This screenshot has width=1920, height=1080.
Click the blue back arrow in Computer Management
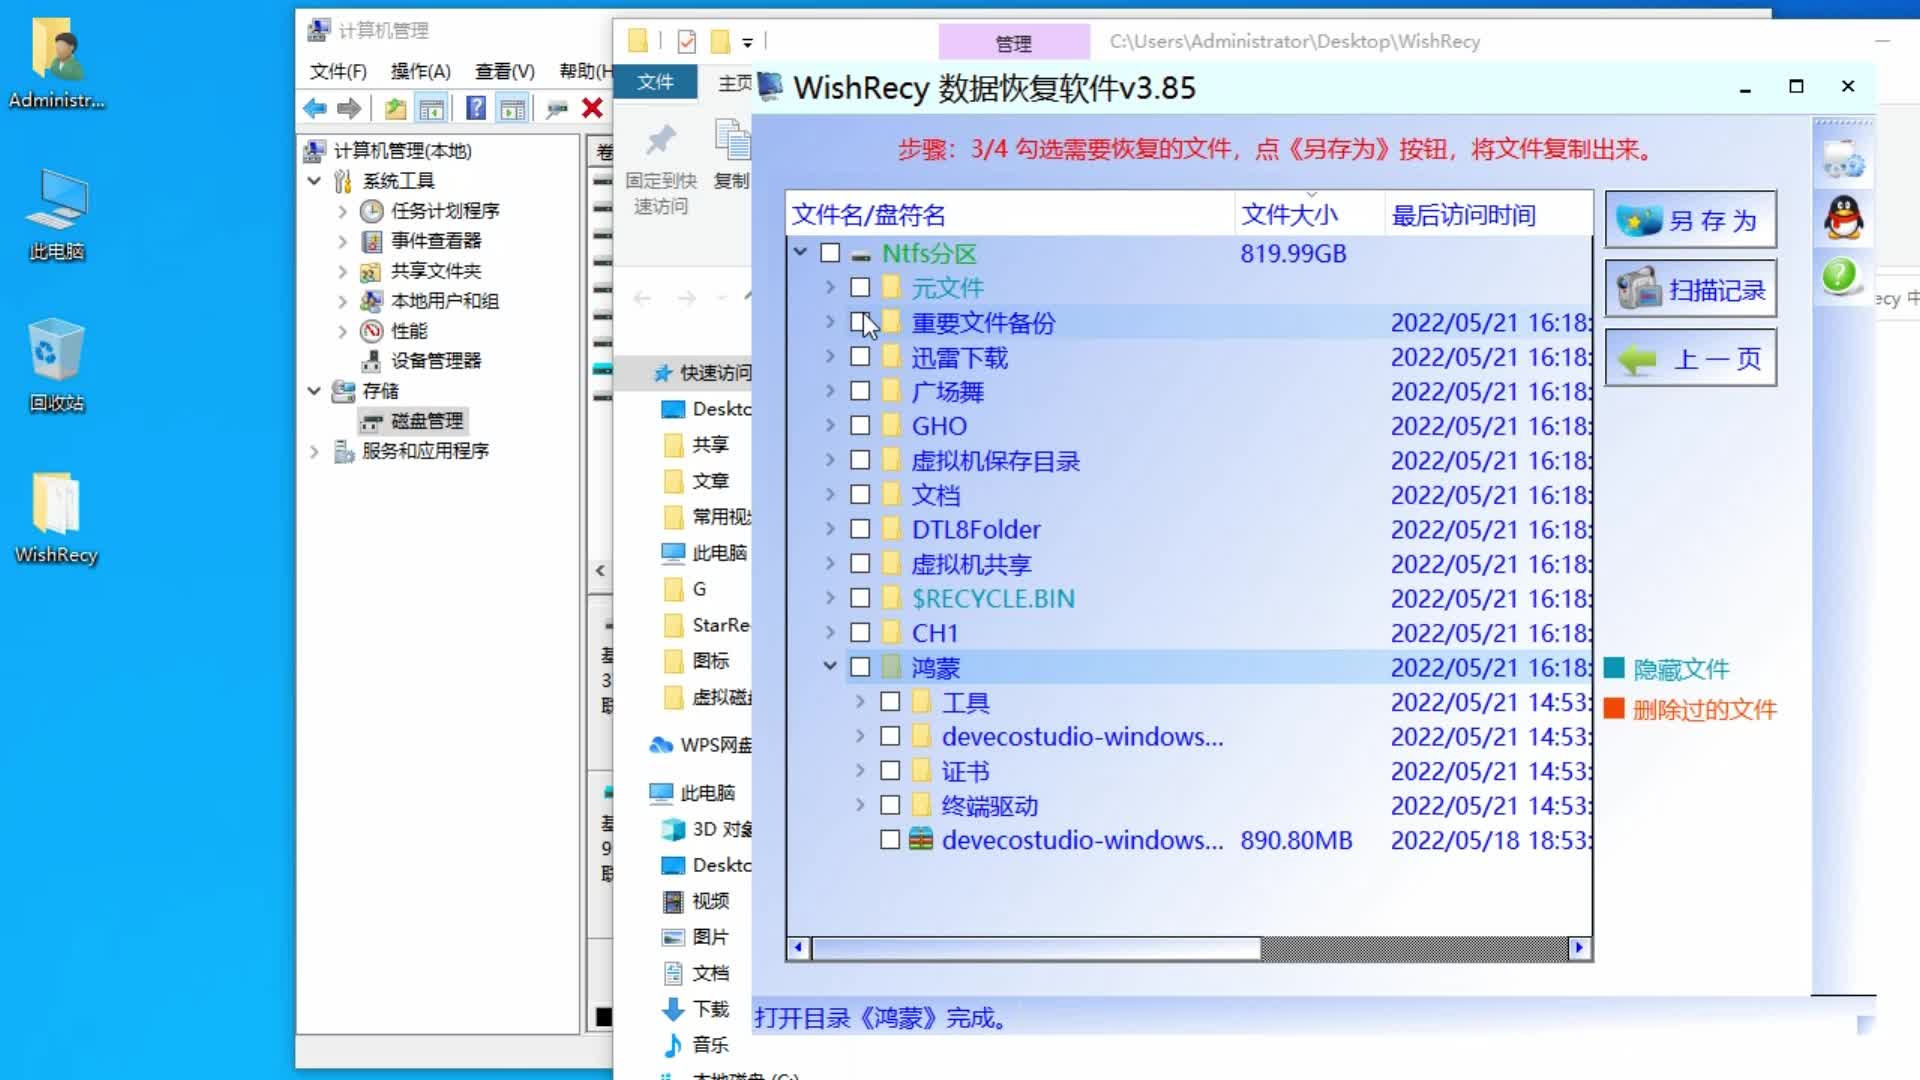(x=315, y=108)
